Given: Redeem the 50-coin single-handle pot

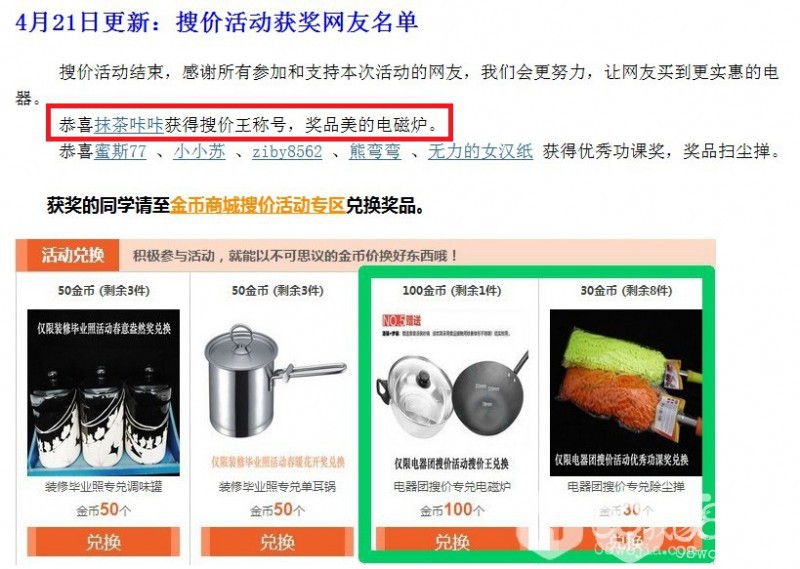Looking at the screenshot, I should pyautogui.click(x=277, y=541).
